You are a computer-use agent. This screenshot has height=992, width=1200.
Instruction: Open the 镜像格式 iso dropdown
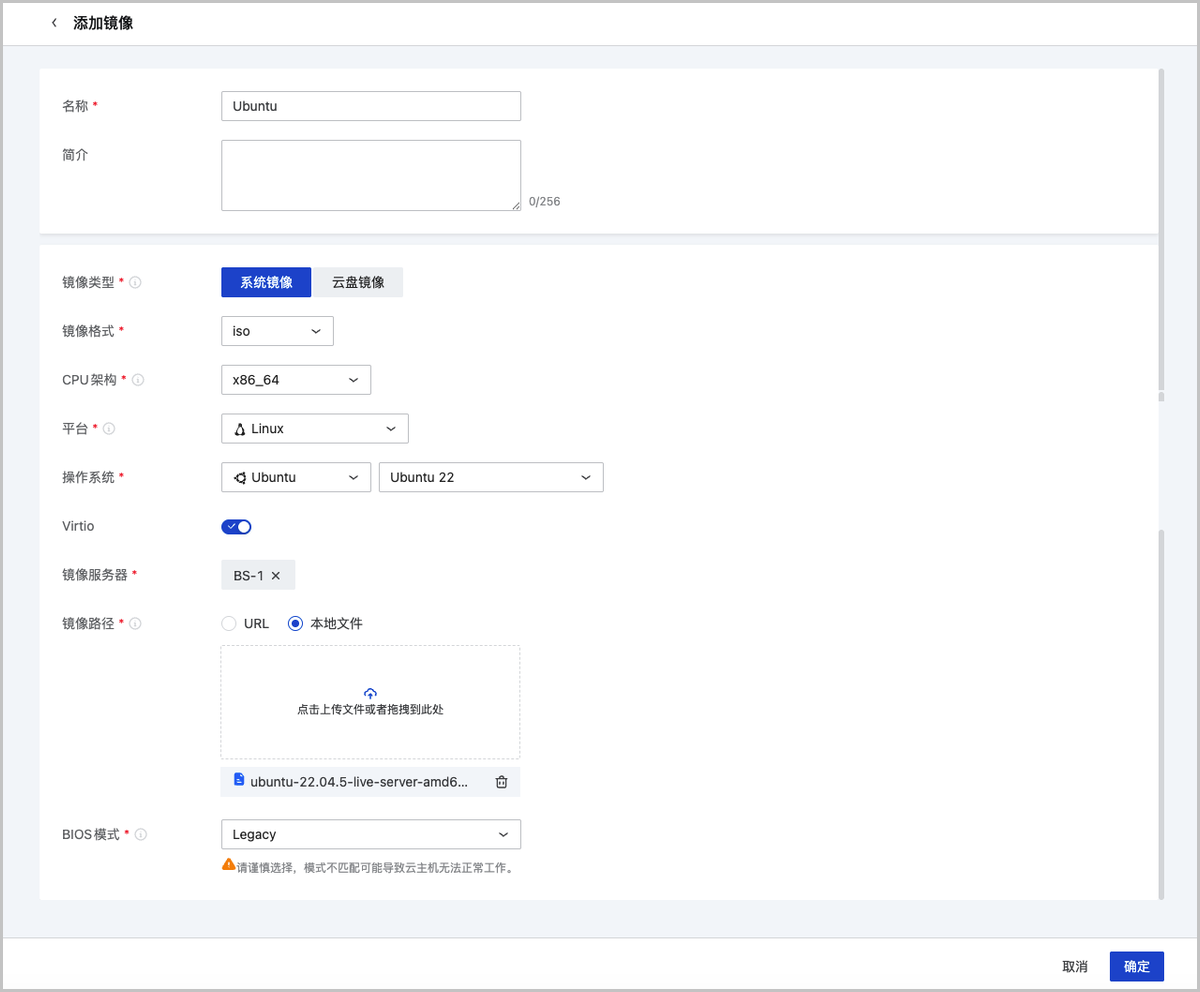coord(277,331)
